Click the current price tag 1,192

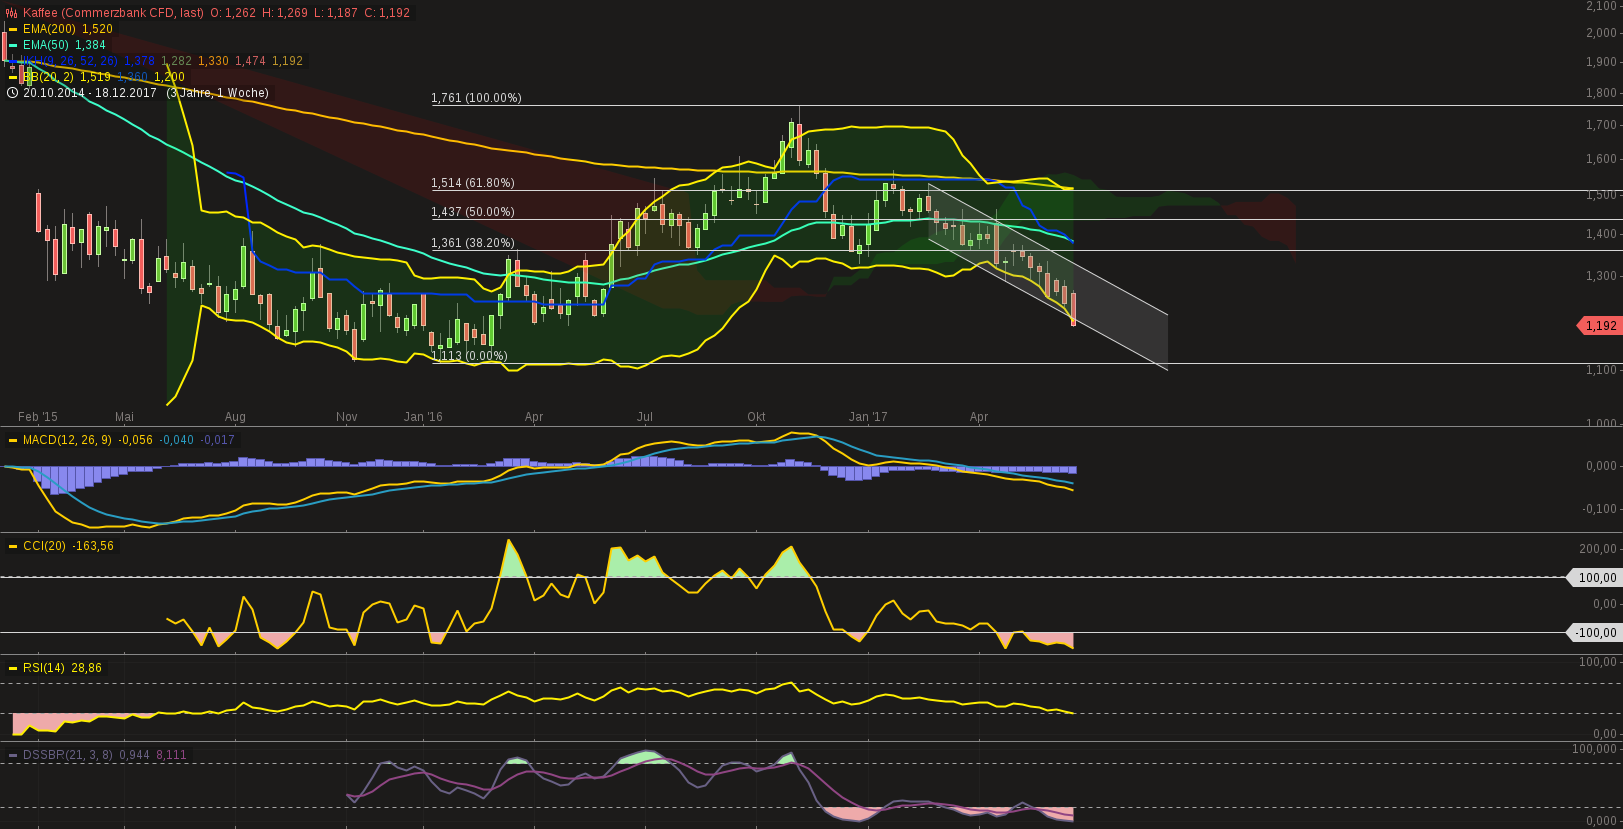tap(1601, 326)
